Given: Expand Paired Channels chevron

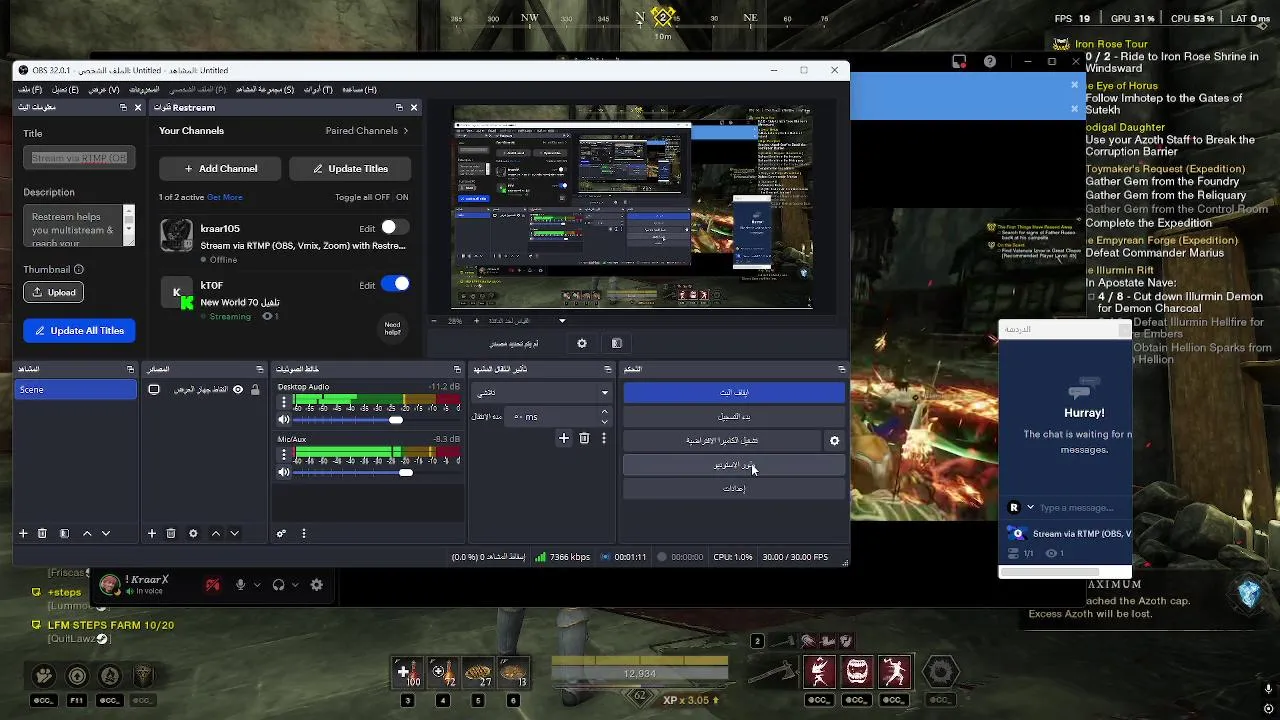Looking at the screenshot, I should 405,131.
